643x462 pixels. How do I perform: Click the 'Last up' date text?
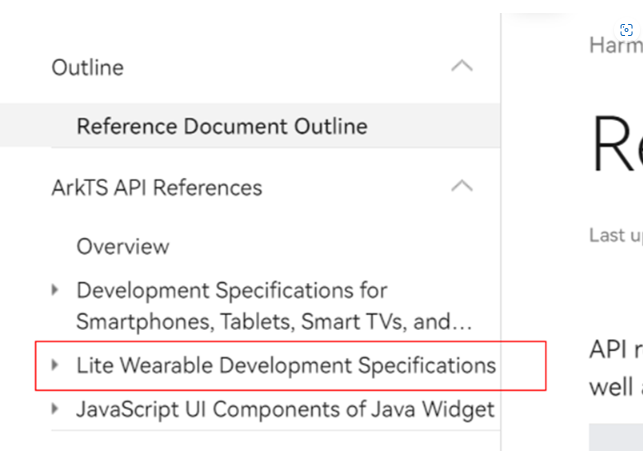615,235
